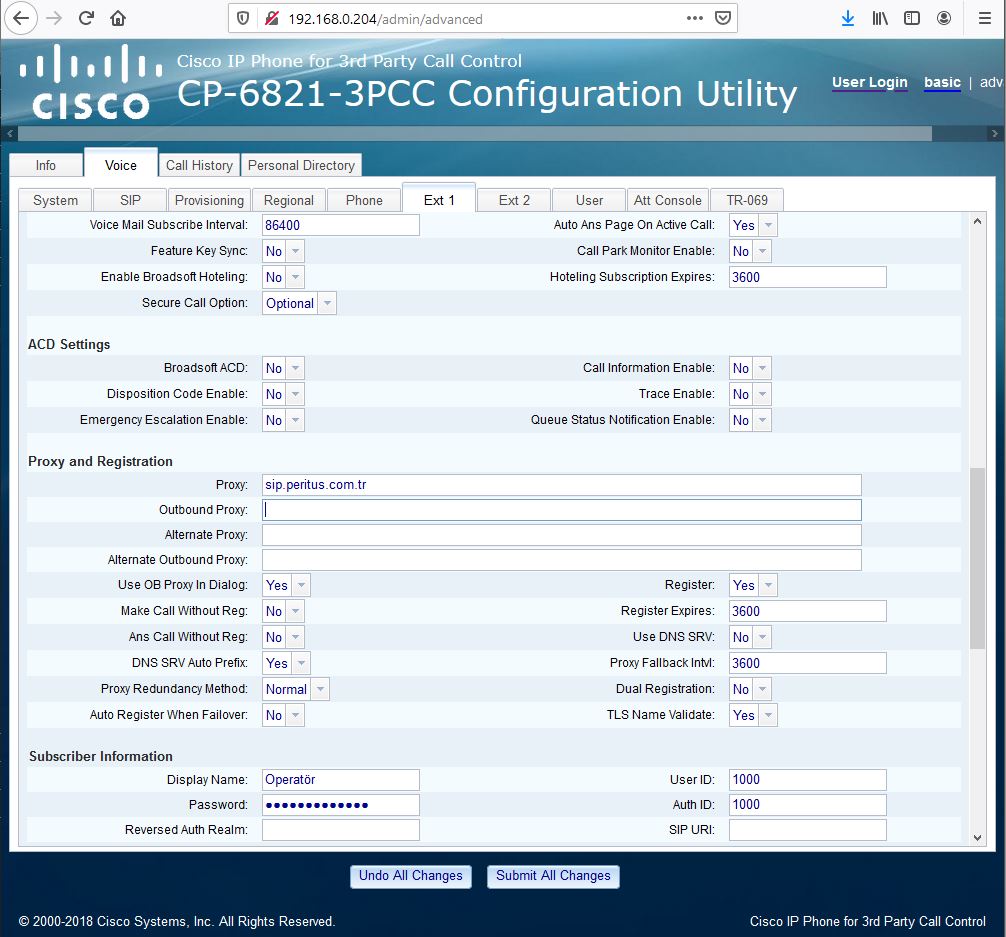Select the TR-069 sub-tab
The width and height of the screenshot is (1006, 937).
click(x=747, y=200)
